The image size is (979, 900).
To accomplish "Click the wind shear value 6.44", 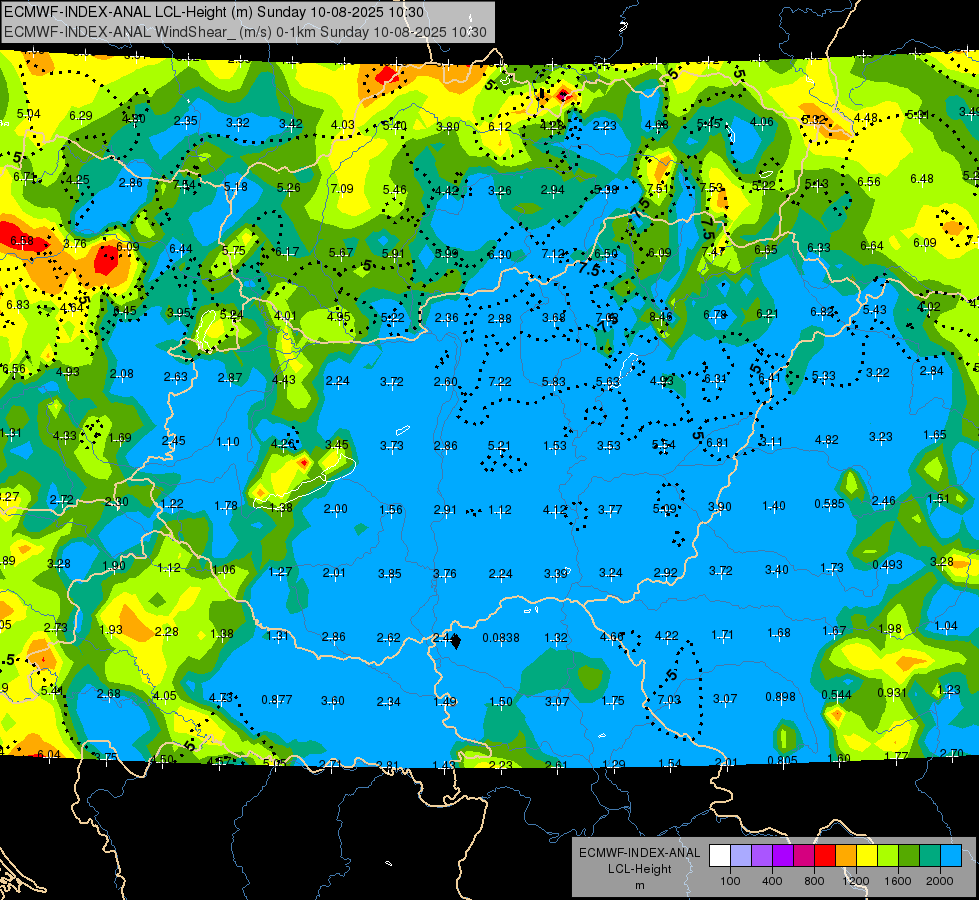I will (x=181, y=249).
